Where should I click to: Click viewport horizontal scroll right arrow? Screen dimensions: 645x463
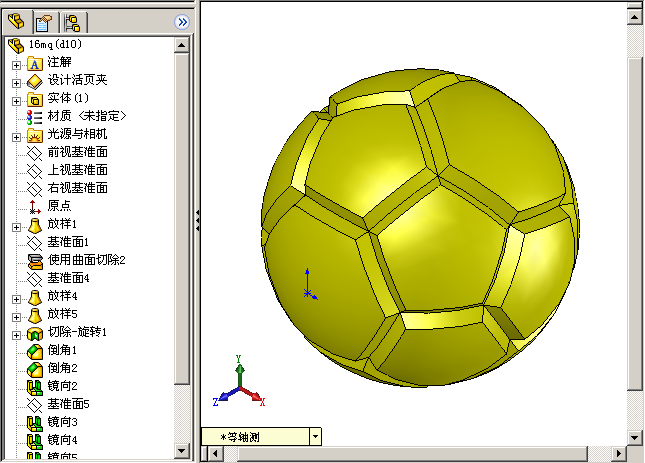click(x=619, y=454)
